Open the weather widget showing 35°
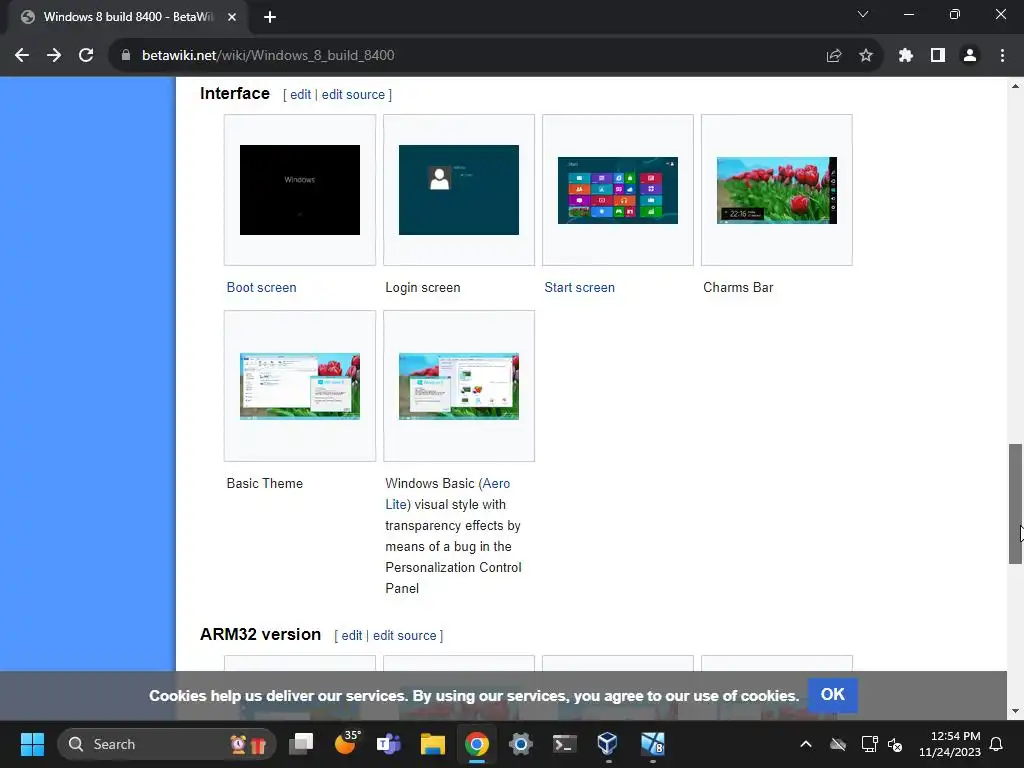The height and width of the screenshot is (768, 1024). click(346, 744)
